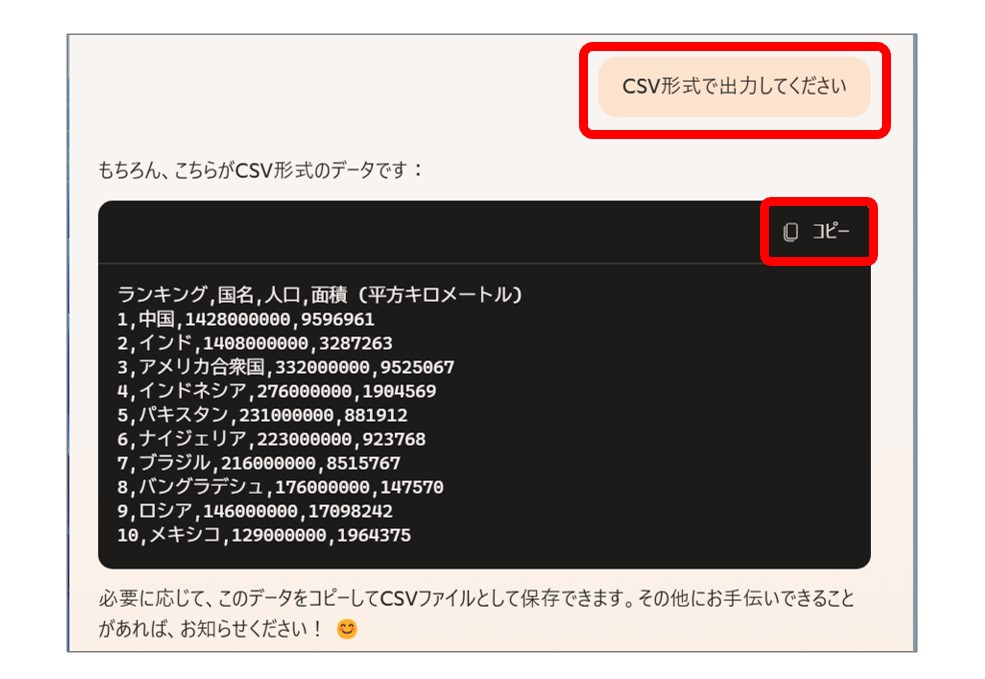
Task: Click the smiling emoji after お知らせください
Action: 347,629
